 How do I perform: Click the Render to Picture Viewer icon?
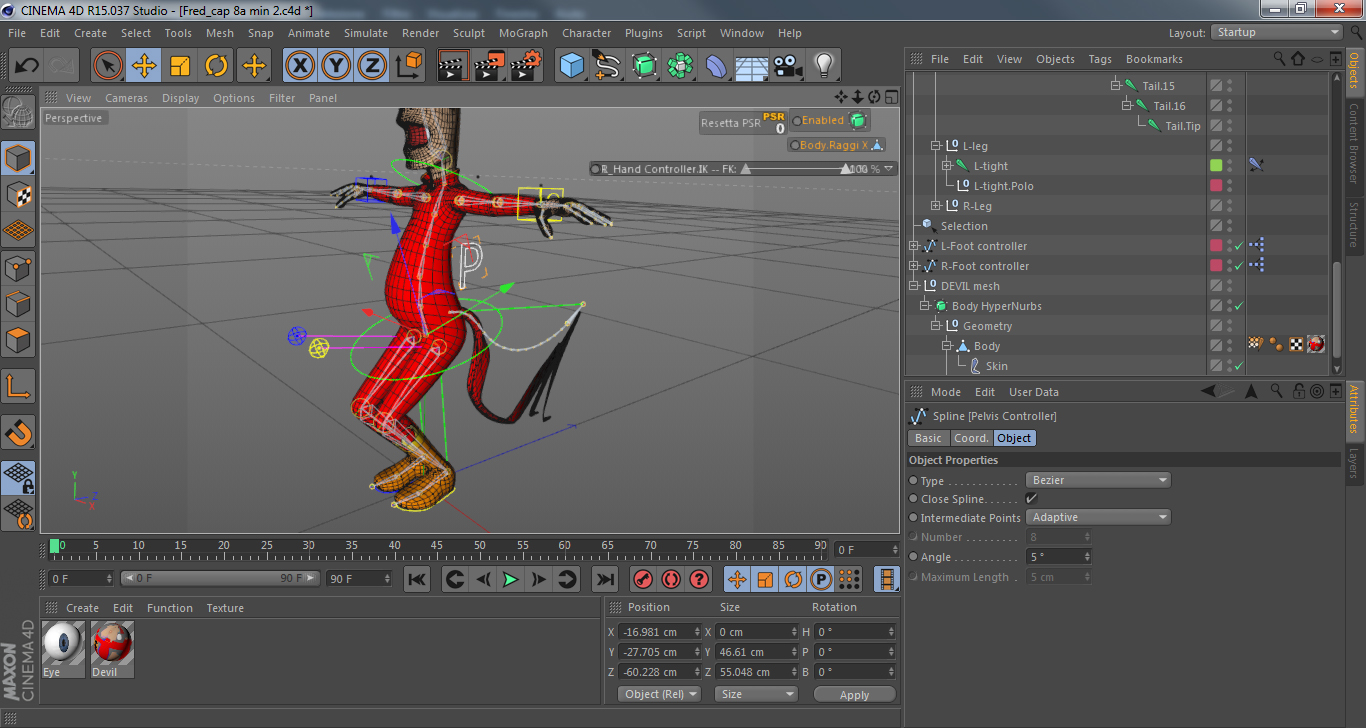coord(489,66)
